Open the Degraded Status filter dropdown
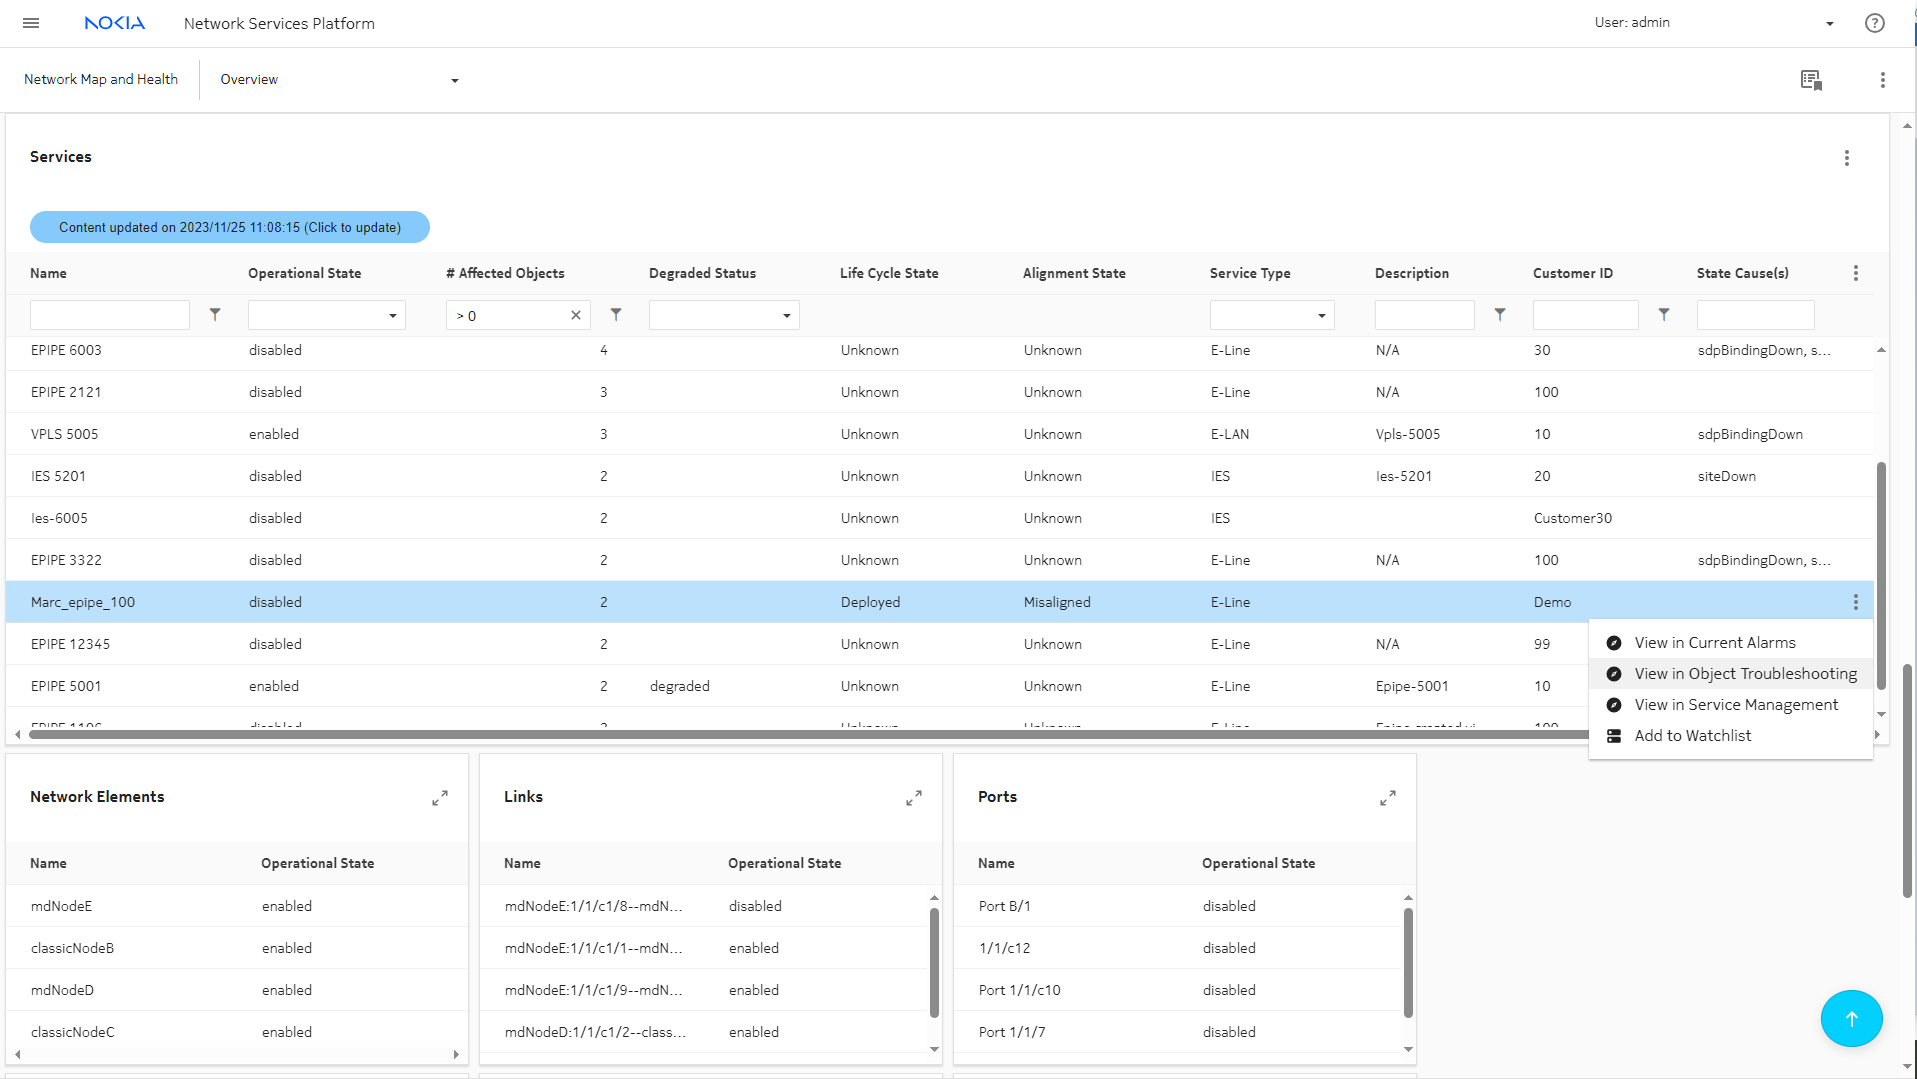1917x1079 pixels. click(724, 316)
